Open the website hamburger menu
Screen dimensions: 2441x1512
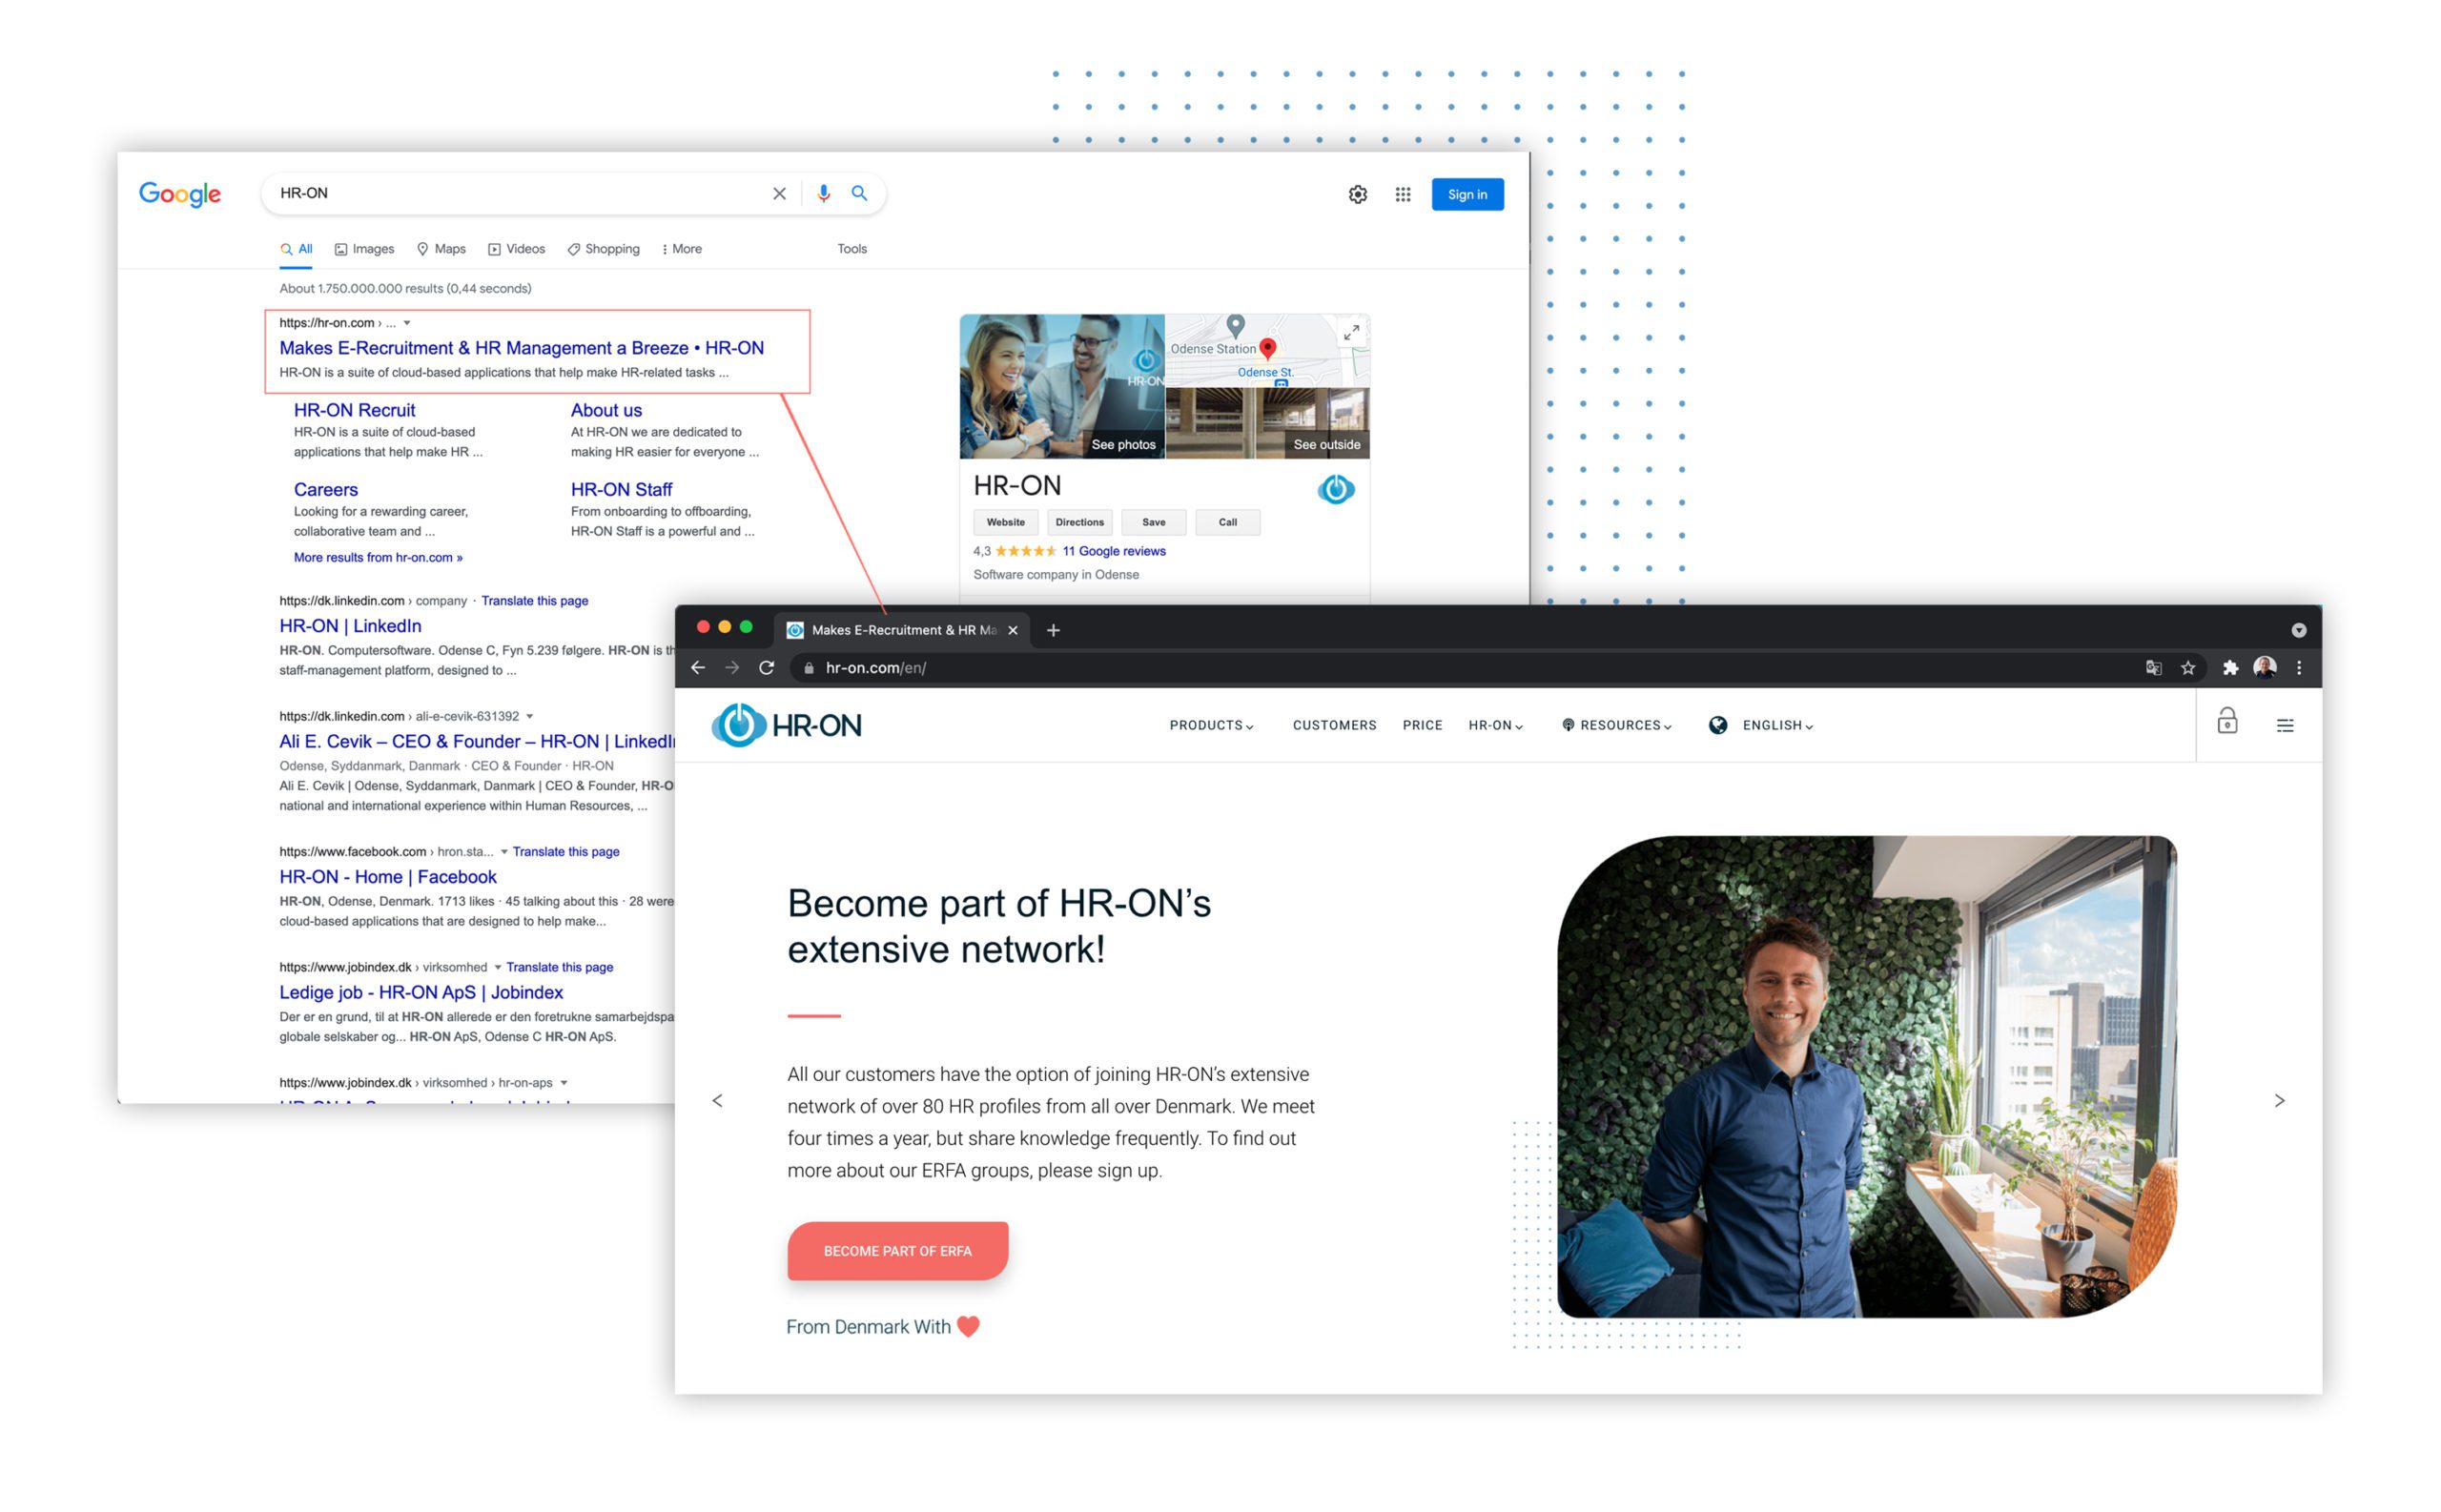click(2284, 725)
